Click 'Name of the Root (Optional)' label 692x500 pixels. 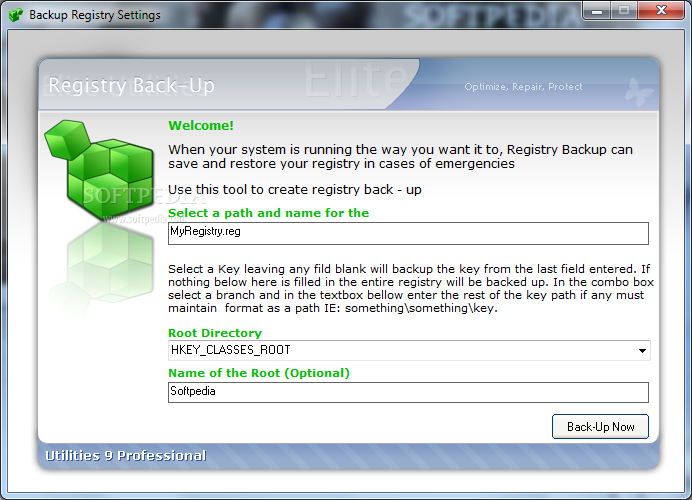pyautogui.click(x=259, y=373)
